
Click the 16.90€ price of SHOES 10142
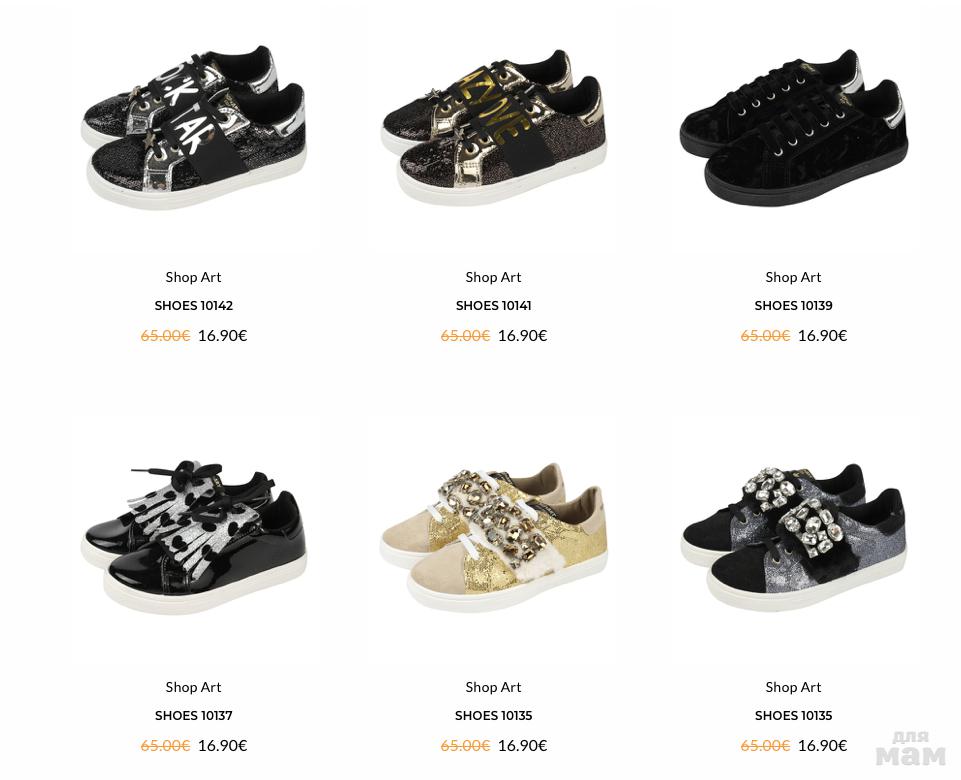coord(222,335)
